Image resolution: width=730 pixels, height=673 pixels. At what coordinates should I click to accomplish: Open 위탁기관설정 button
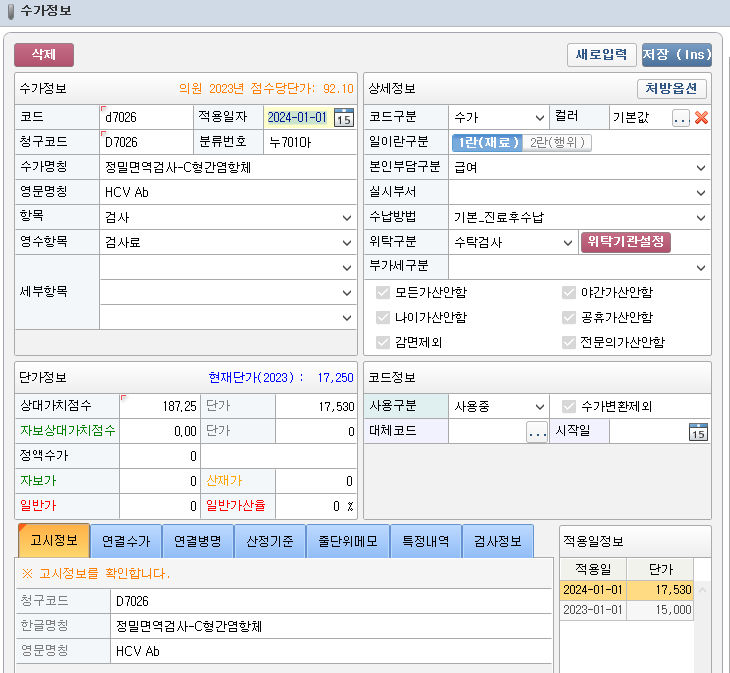[625, 242]
